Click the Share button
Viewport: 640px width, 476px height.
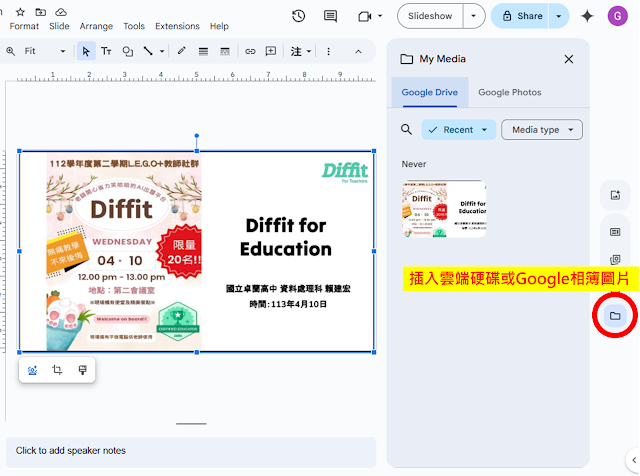(520, 16)
